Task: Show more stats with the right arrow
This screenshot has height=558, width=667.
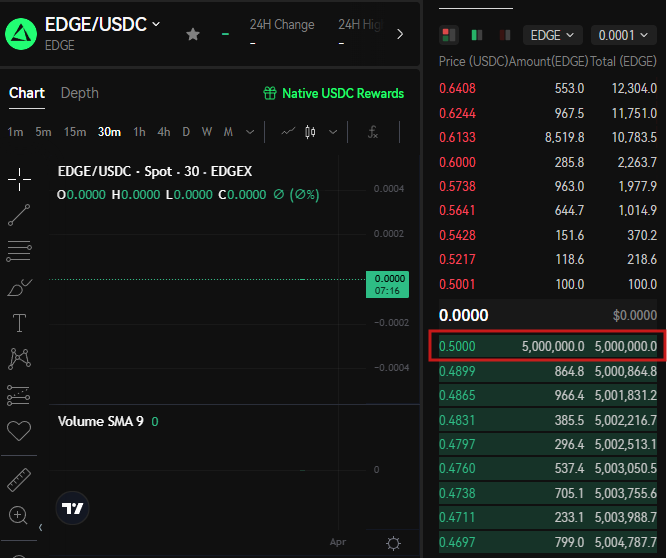Action: pyautogui.click(x=400, y=34)
